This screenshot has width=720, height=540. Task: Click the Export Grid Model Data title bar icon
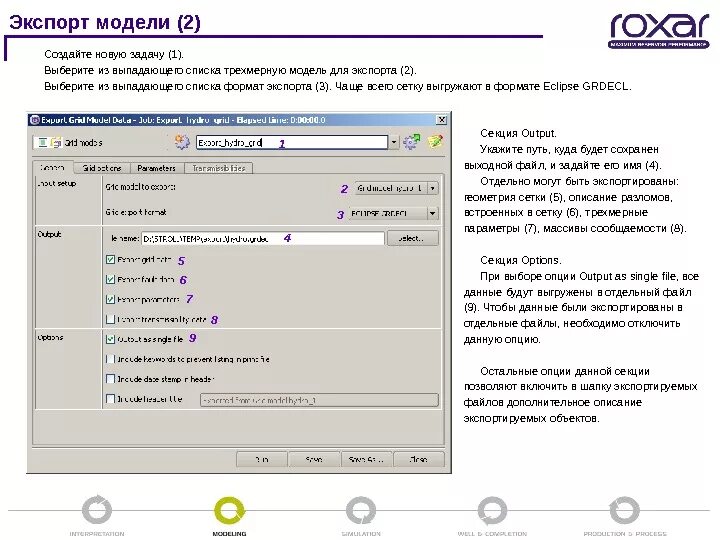coord(34,120)
